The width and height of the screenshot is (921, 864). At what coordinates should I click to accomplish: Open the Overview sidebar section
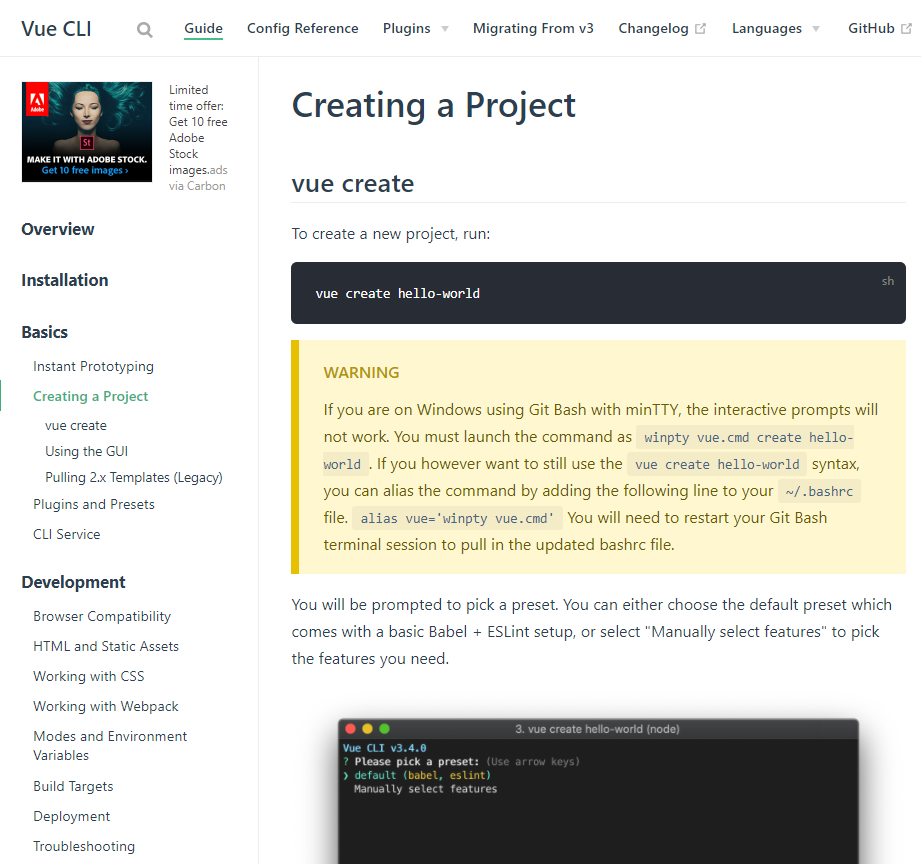[58, 229]
